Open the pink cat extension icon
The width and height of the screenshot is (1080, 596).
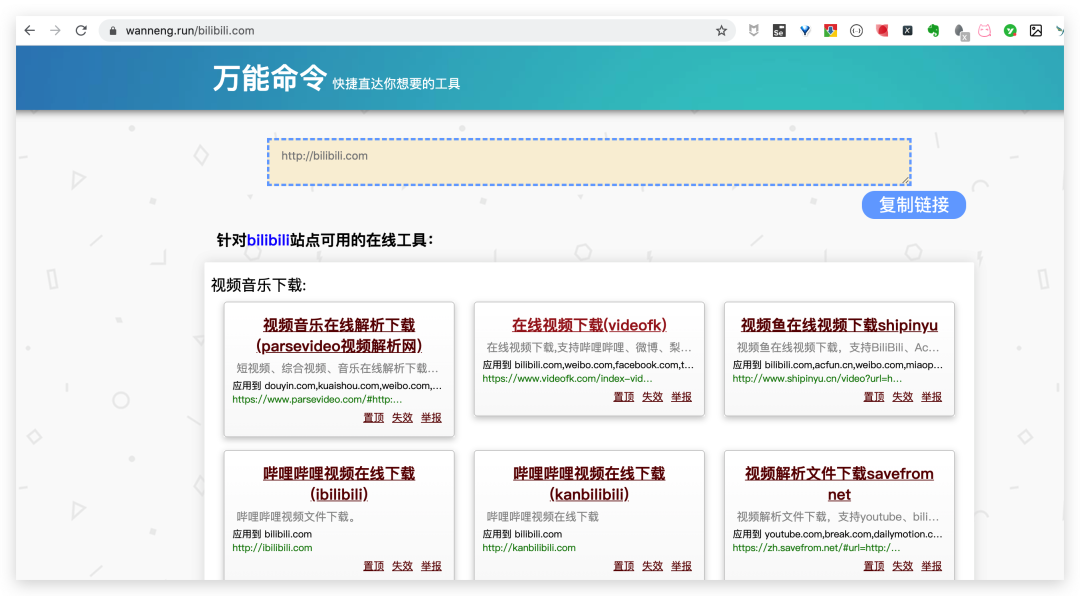point(985,30)
